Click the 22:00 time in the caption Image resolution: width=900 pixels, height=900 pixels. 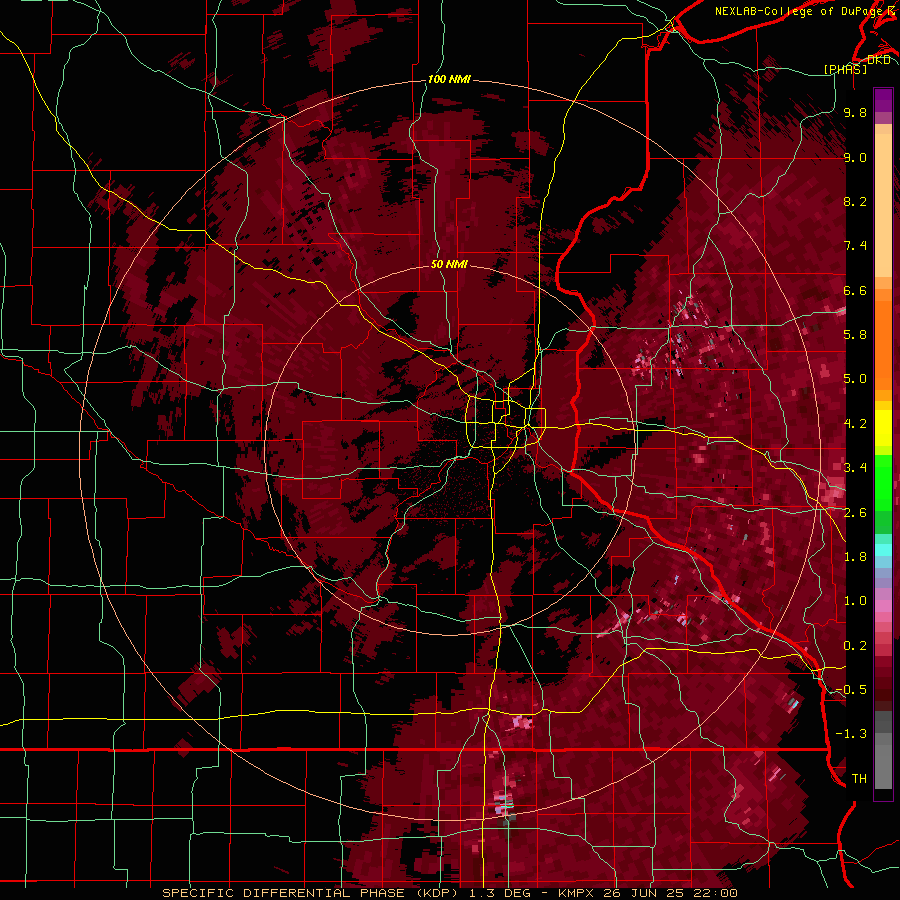[x=715, y=893]
